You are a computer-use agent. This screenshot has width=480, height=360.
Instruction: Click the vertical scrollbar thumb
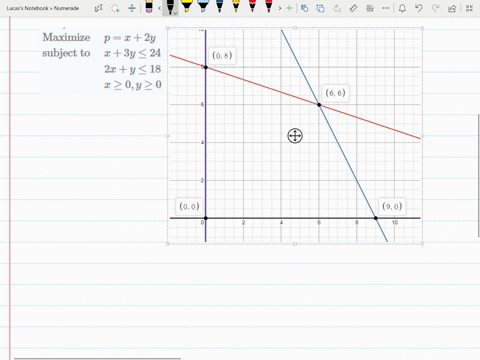(479, 176)
